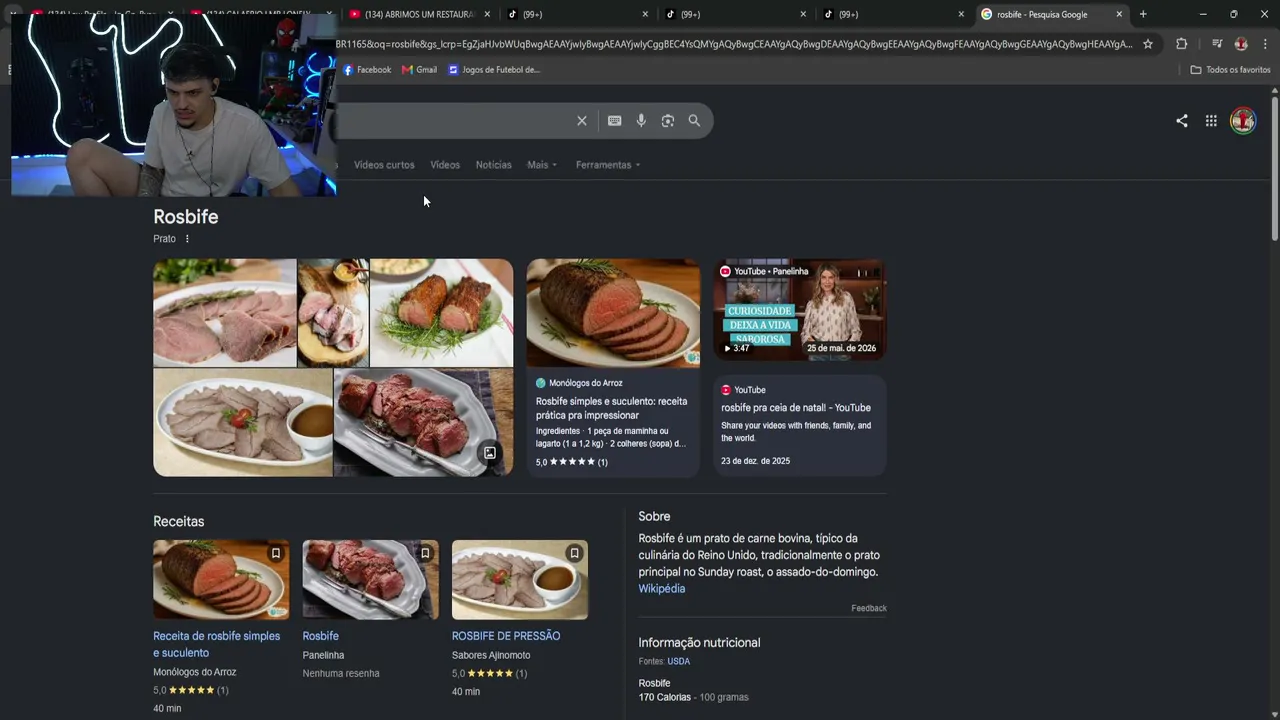Open the Panelinha Rosbife recipe link
The image size is (1280, 720).
tap(321, 636)
